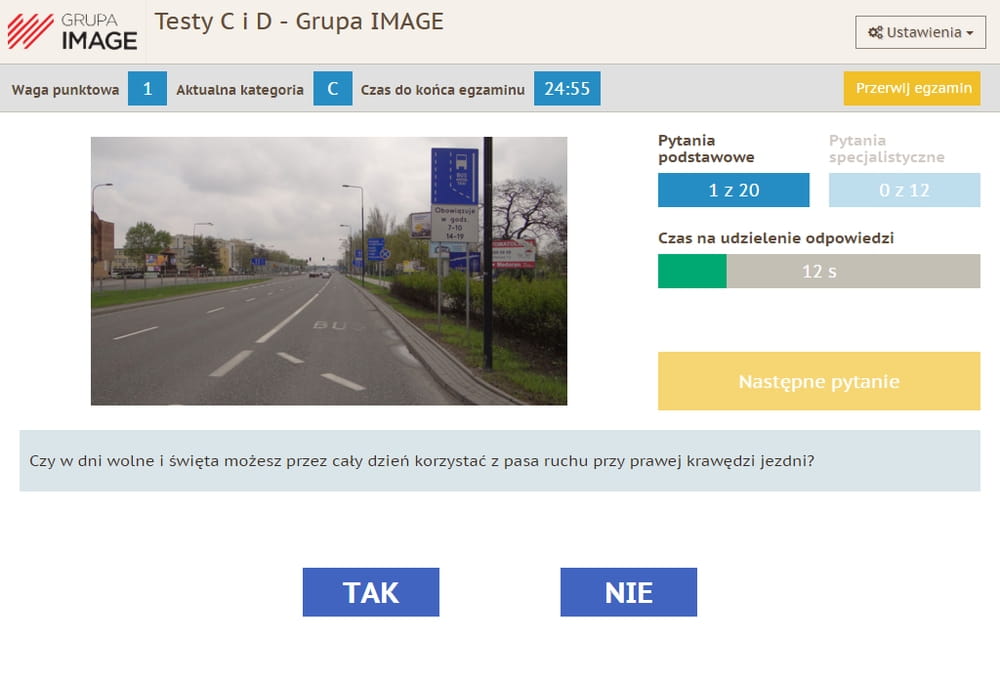Open the road photo with bus lane
This screenshot has width=1000, height=684.
point(329,271)
